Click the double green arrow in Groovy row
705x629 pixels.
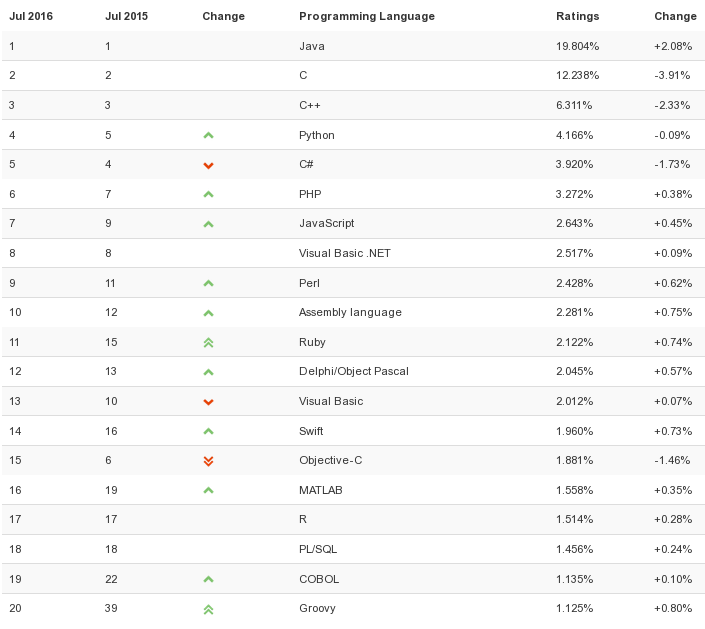click(x=208, y=609)
